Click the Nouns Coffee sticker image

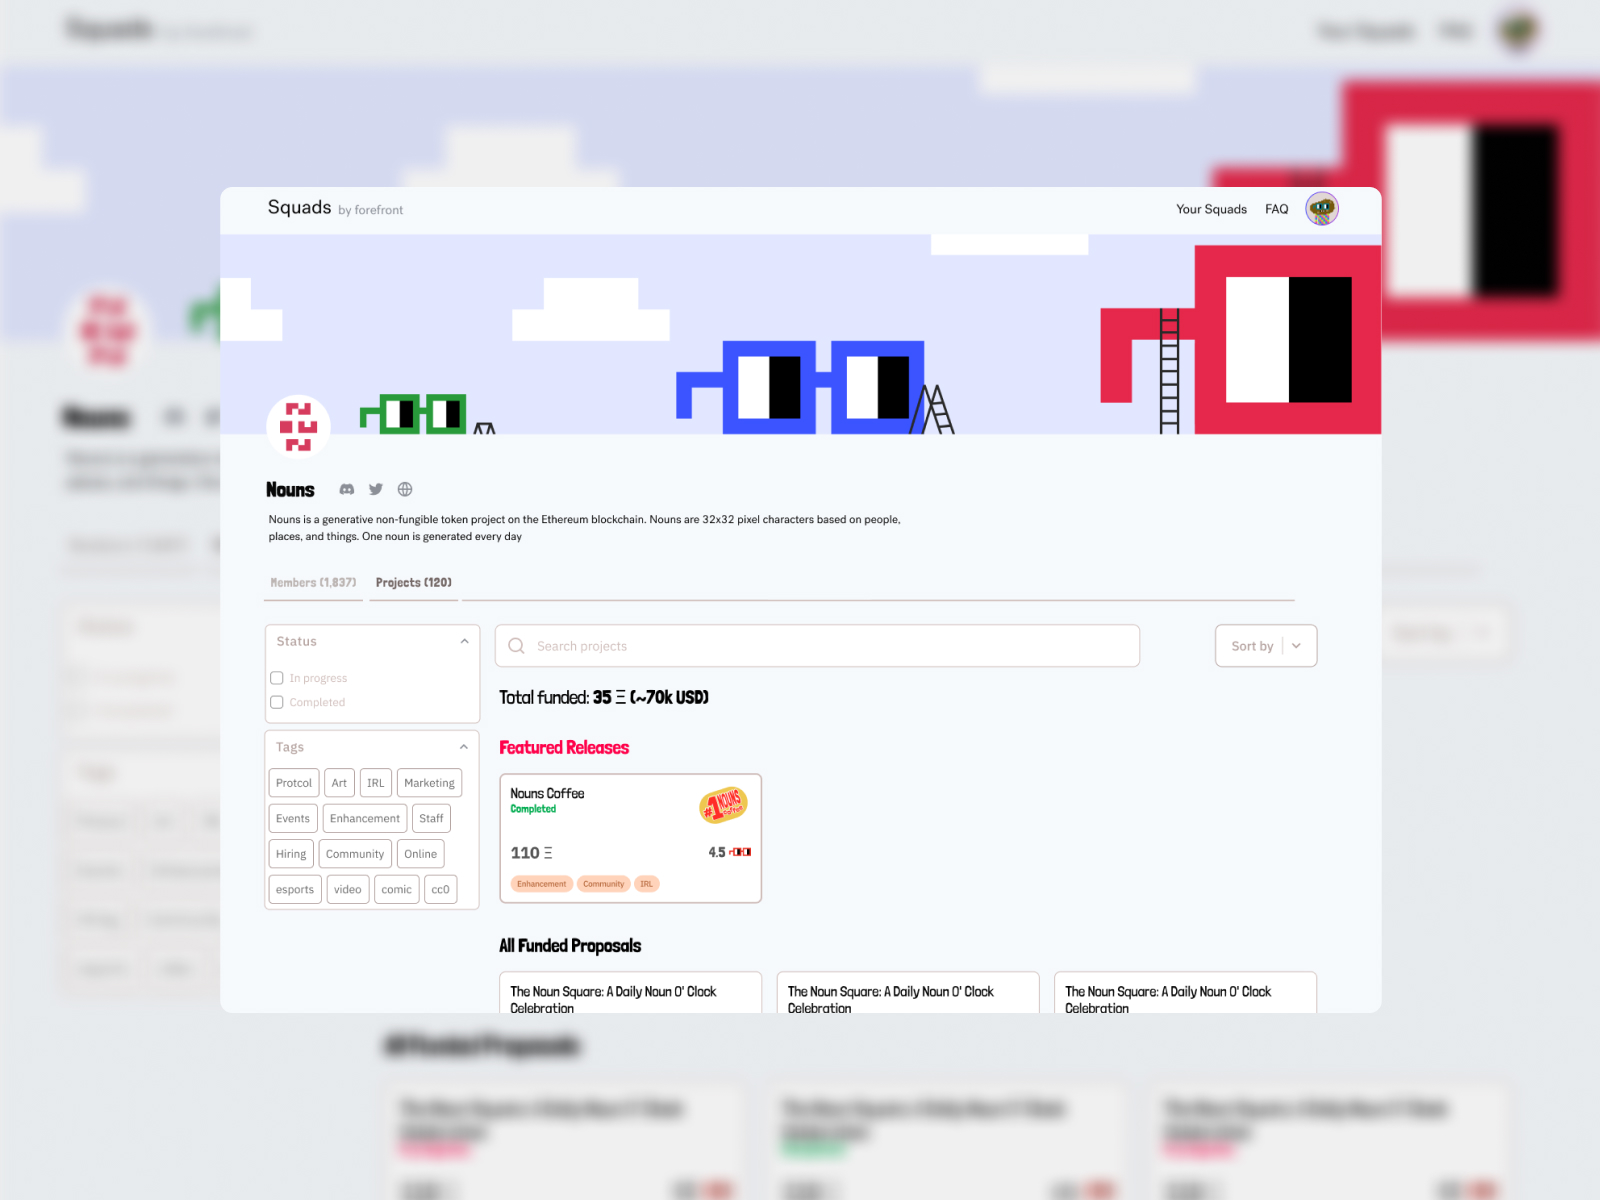tap(724, 805)
